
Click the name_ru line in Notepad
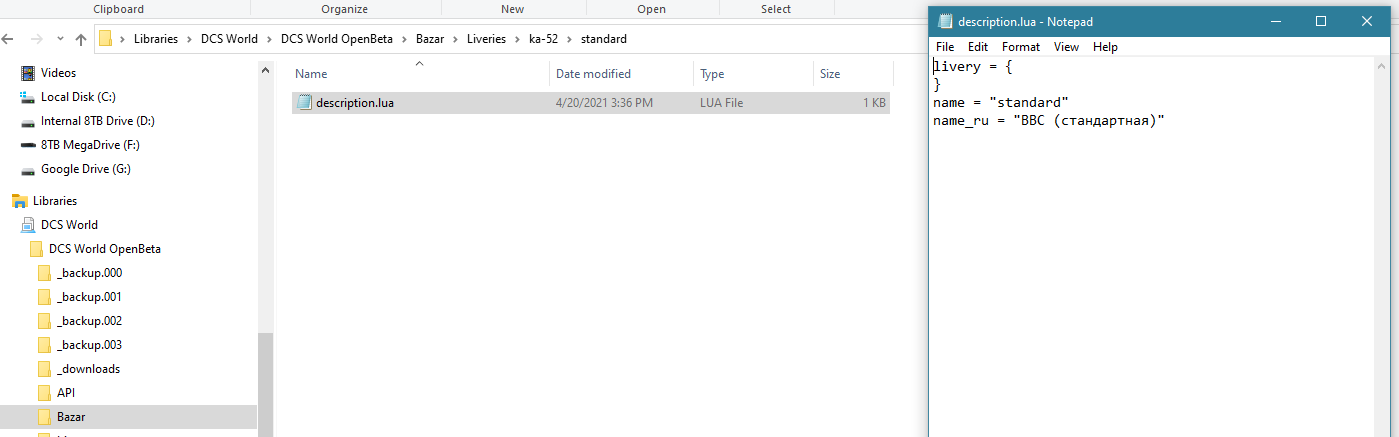pos(1049,121)
